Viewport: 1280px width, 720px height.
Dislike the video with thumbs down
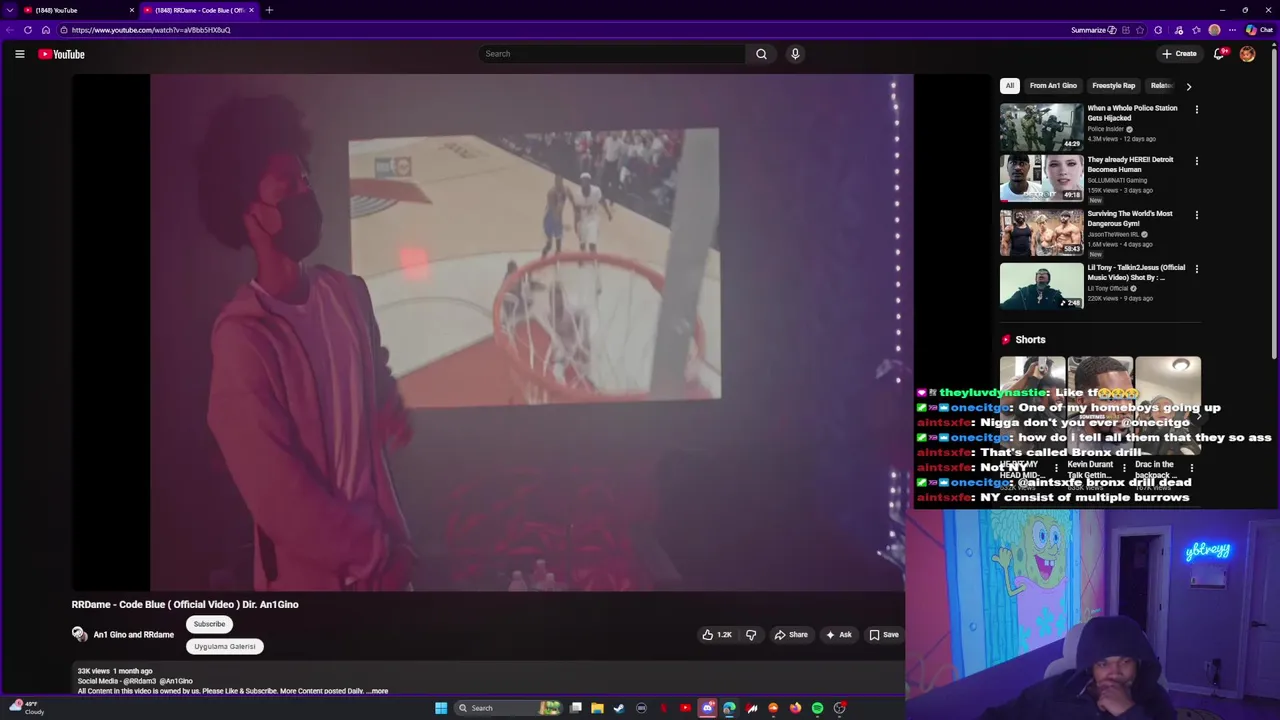(x=751, y=635)
